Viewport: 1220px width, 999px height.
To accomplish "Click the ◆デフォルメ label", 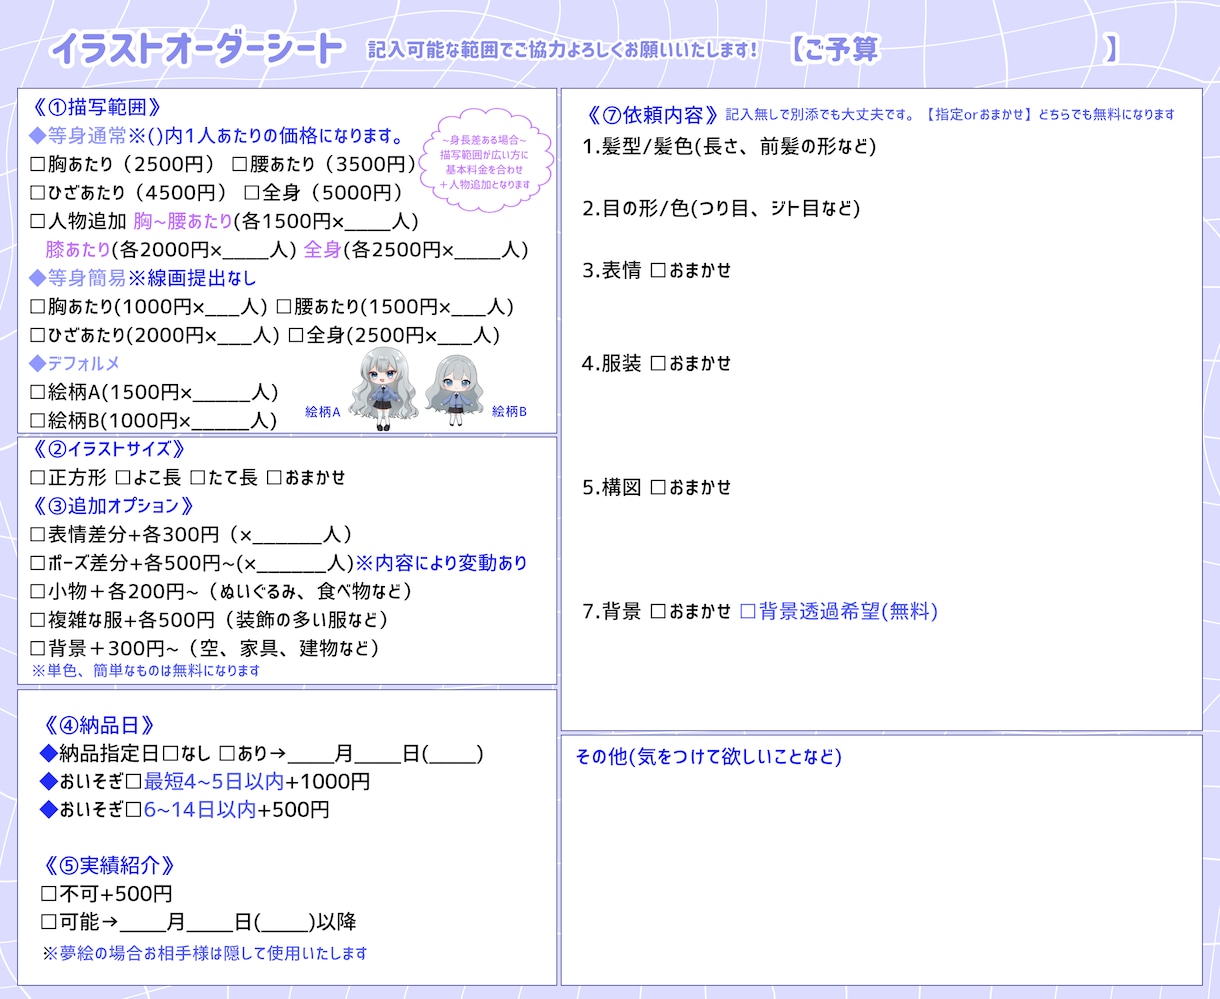I will (x=75, y=363).
